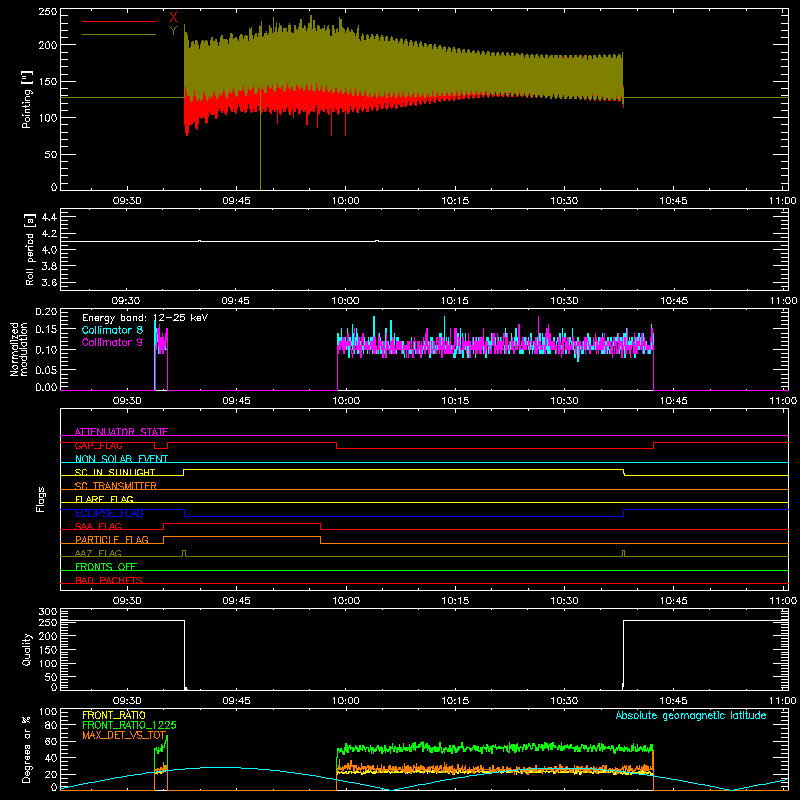This screenshot has width=800, height=800.
Task: Click the red X legend line
Action: tap(119, 21)
